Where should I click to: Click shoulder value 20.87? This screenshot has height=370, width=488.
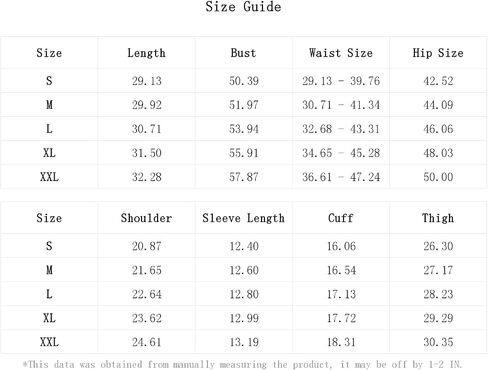[147, 246]
